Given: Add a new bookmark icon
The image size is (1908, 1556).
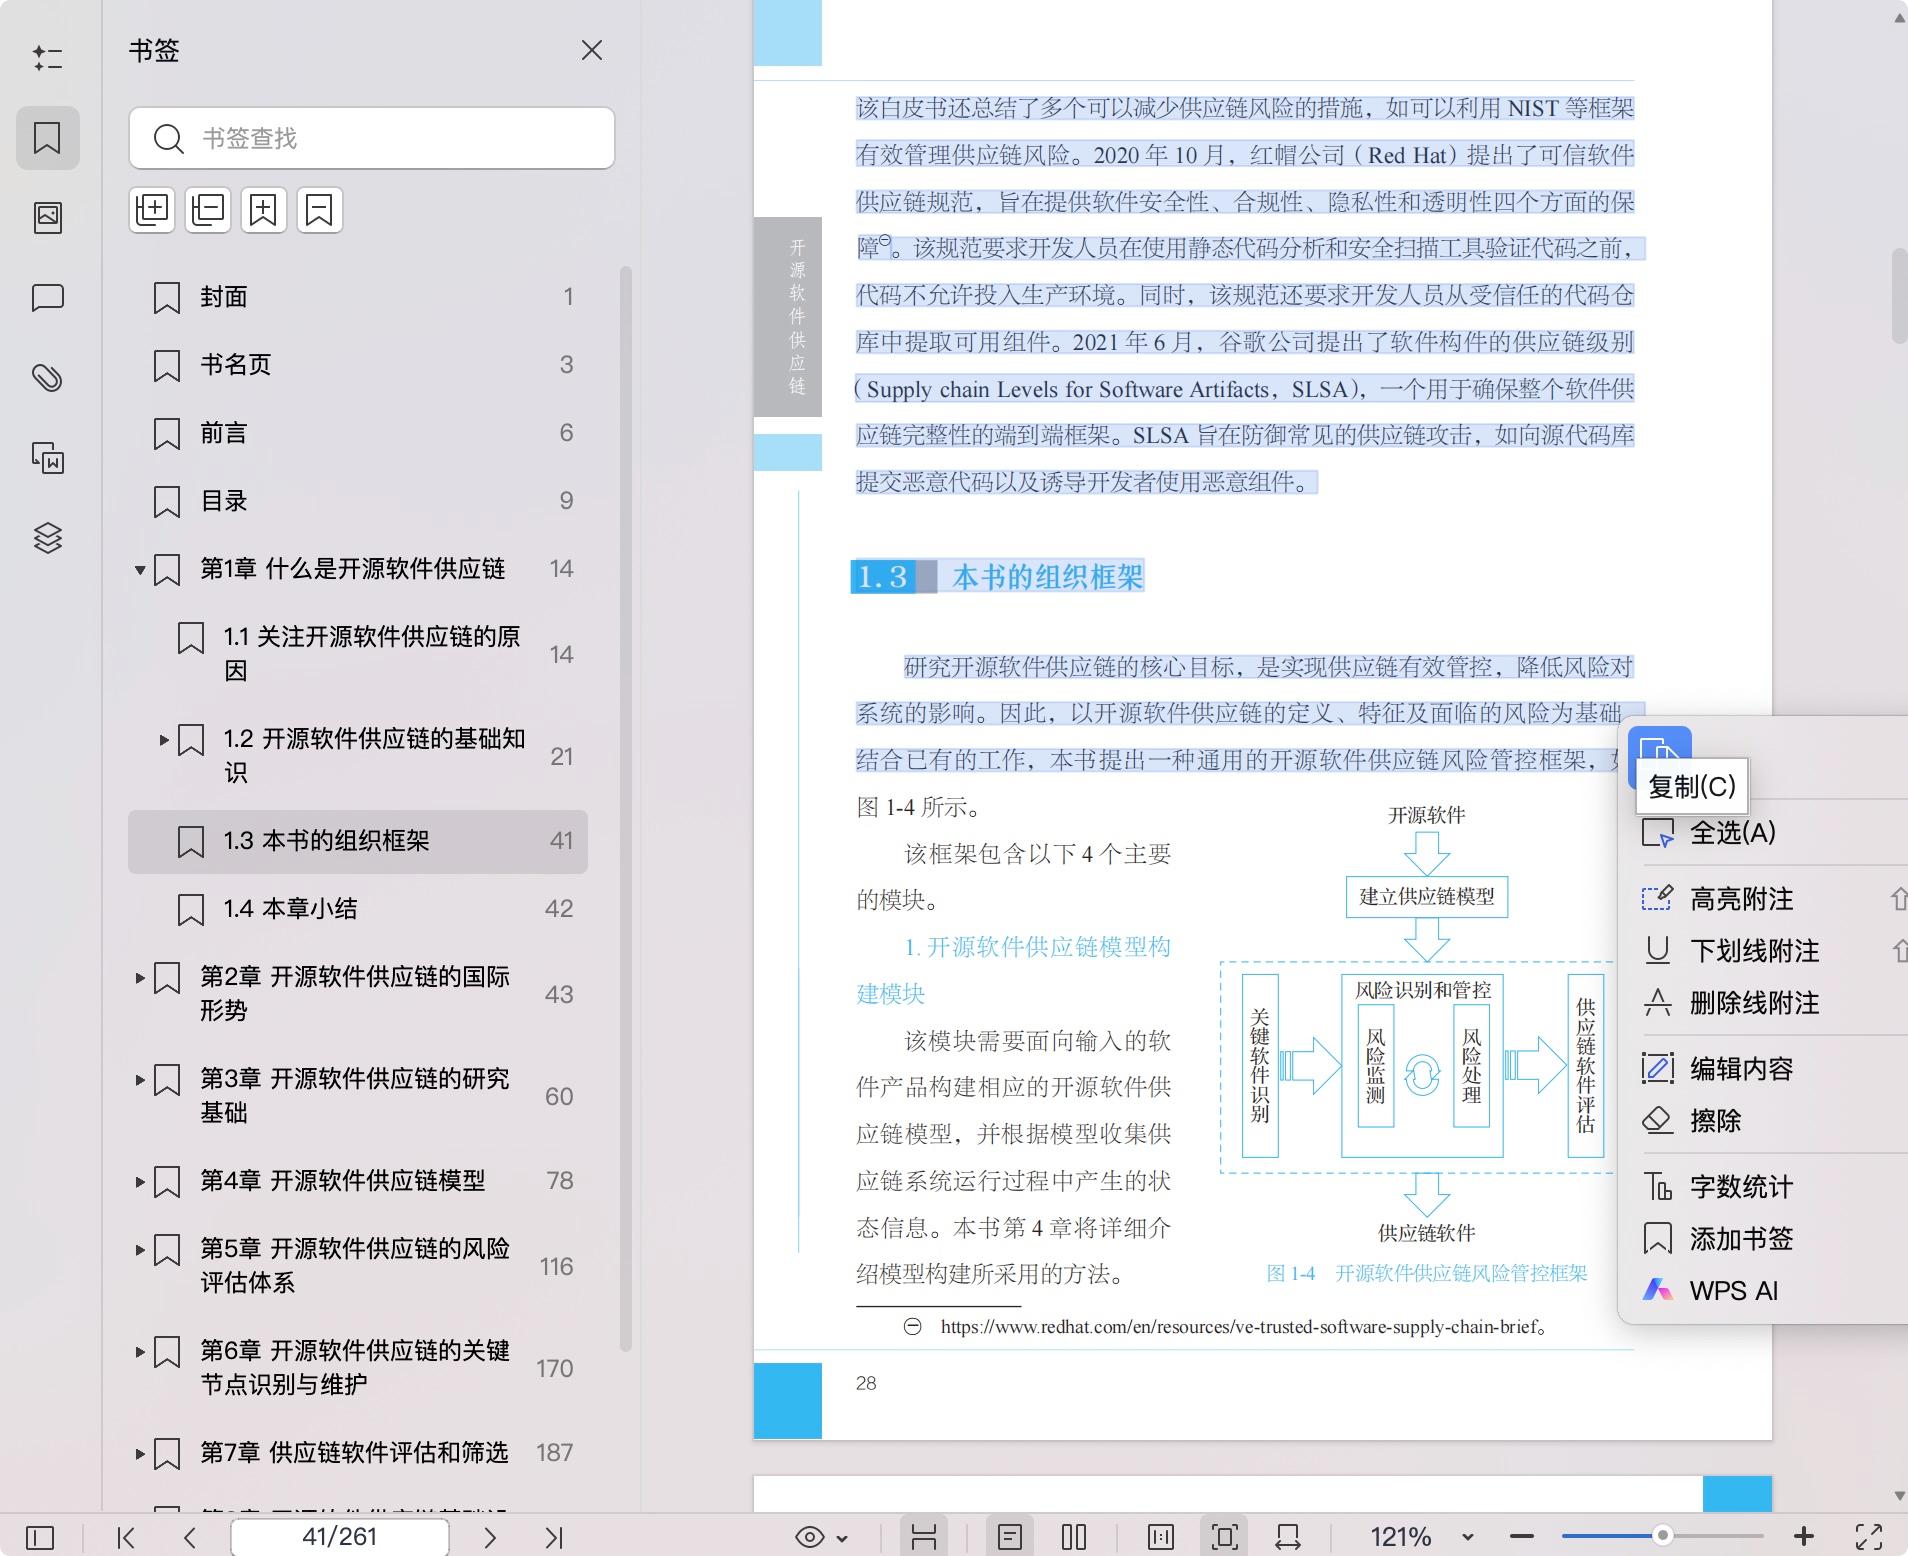Looking at the screenshot, I should pyautogui.click(x=263, y=210).
